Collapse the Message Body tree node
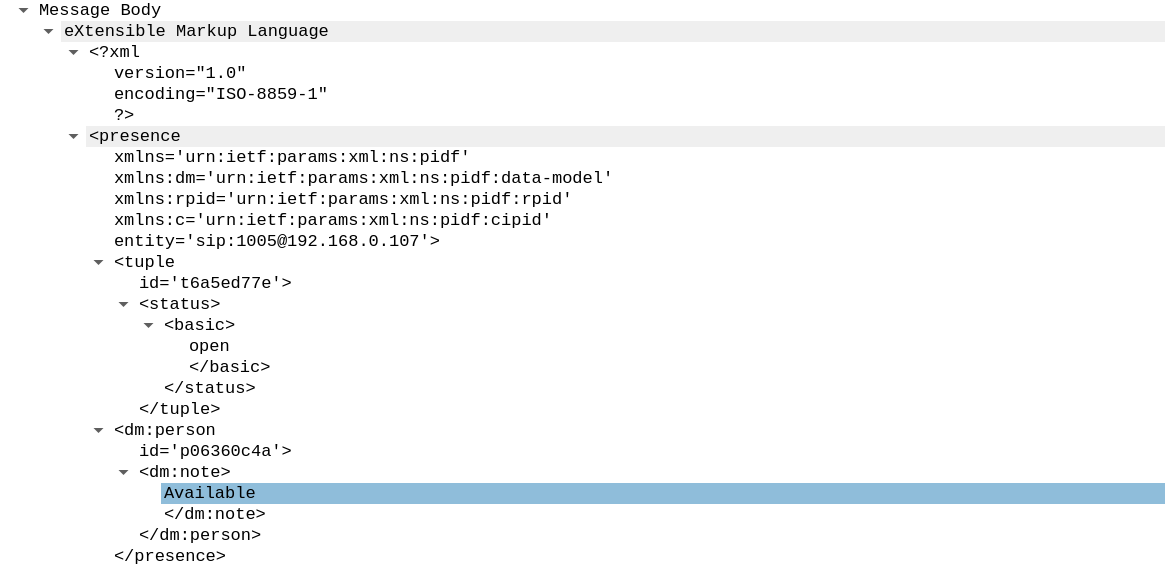The image size is (1165, 569). [x=24, y=10]
